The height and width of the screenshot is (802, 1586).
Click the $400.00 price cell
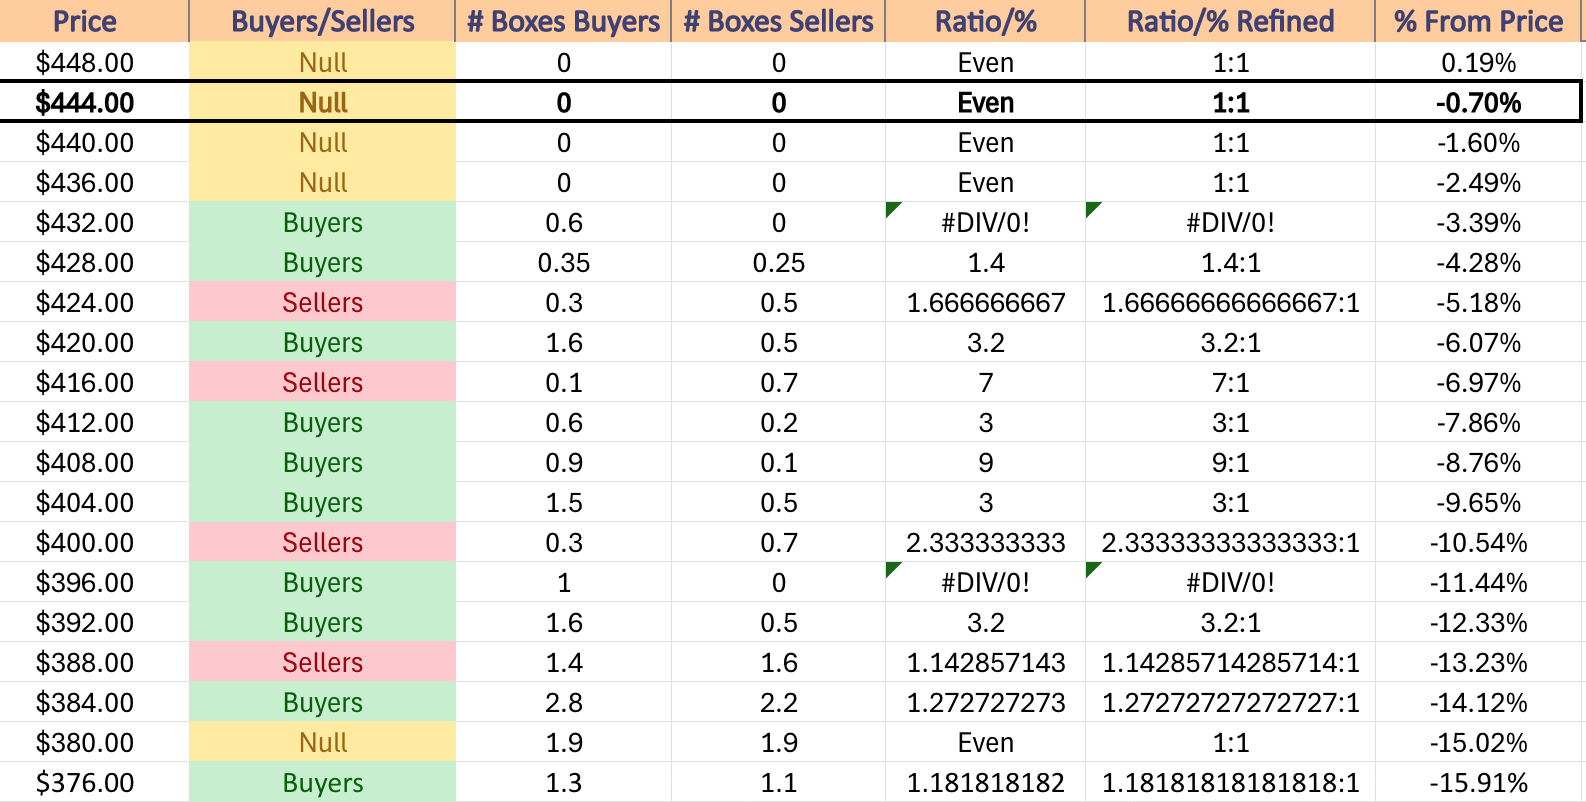94,542
